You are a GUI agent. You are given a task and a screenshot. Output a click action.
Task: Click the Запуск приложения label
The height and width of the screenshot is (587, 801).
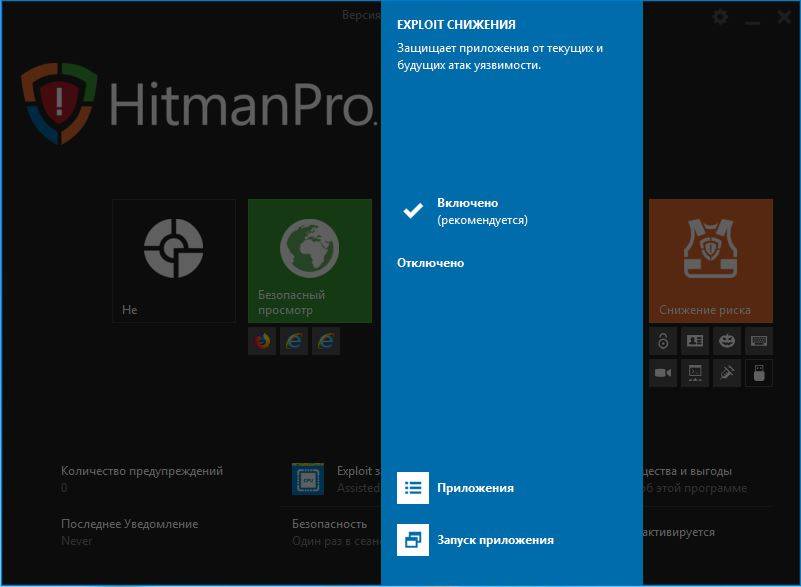pyautogui.click(x=495, y=540)
